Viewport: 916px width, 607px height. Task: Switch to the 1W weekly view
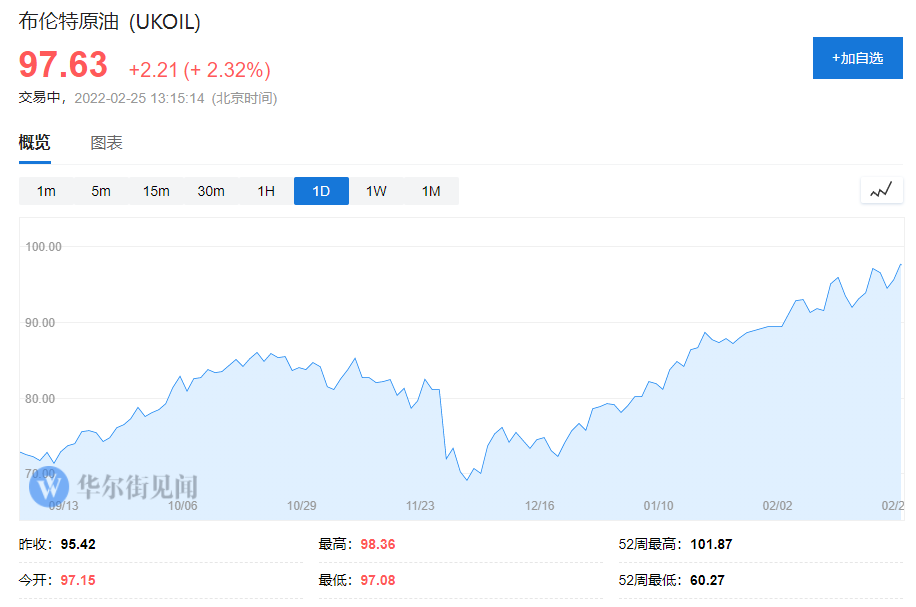coord(376,191)
